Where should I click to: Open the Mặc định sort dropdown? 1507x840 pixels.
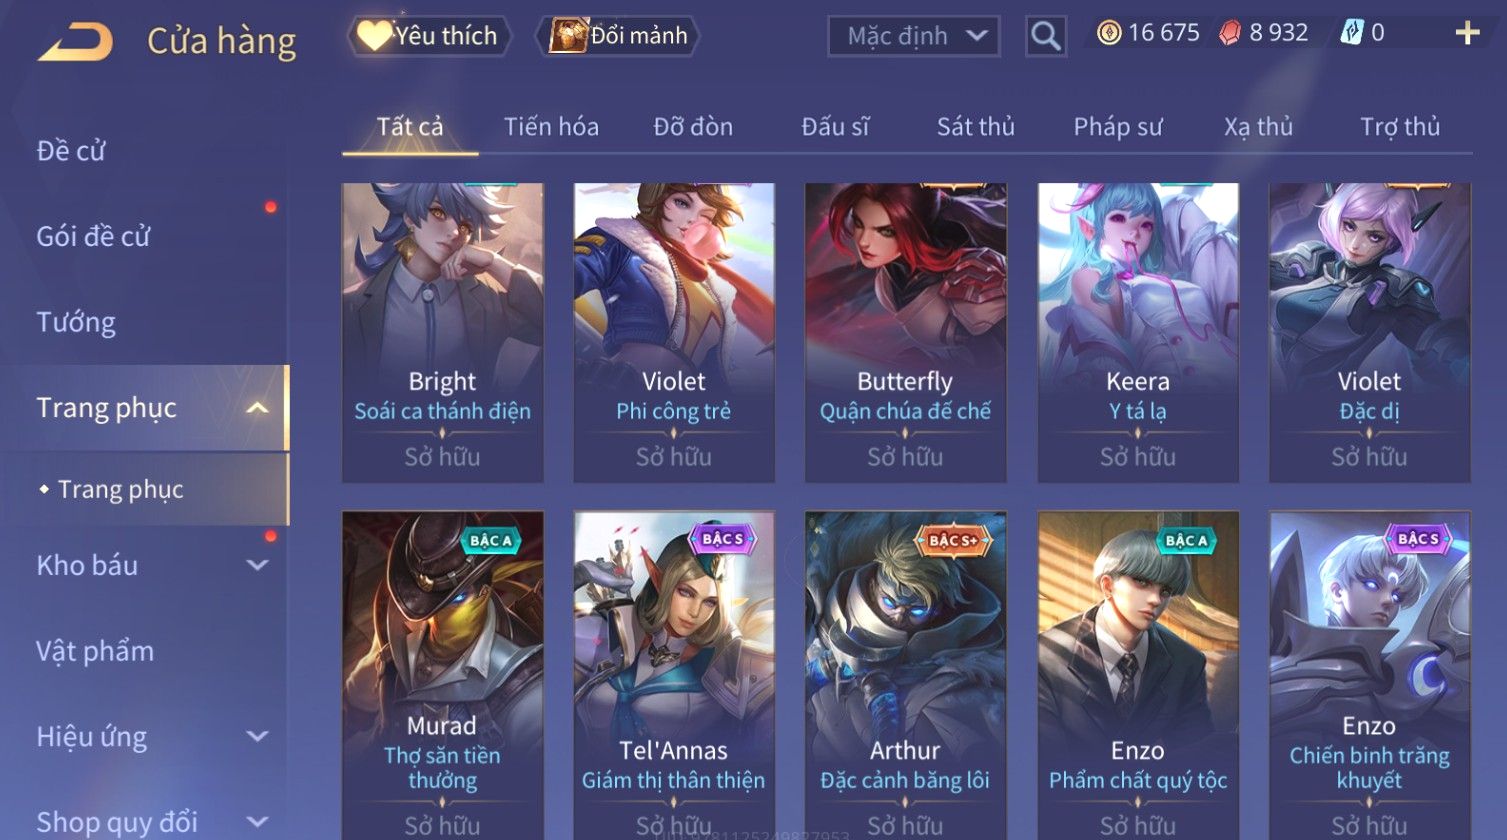914,36
